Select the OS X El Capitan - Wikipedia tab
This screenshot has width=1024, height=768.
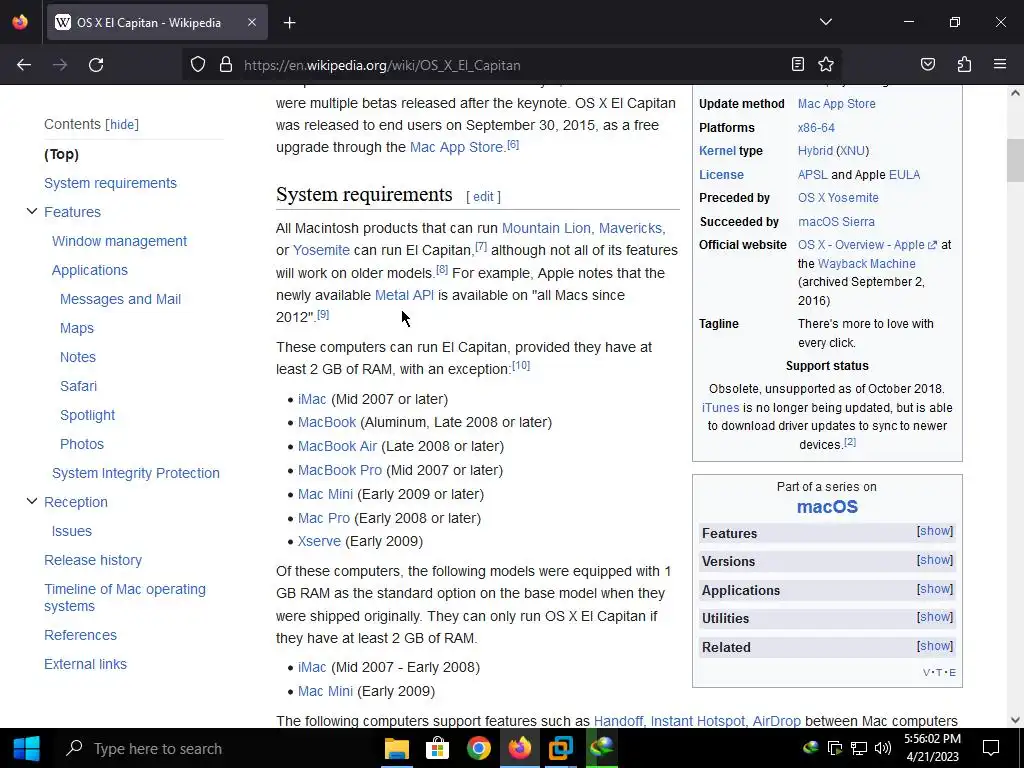[x=157, y=22]
